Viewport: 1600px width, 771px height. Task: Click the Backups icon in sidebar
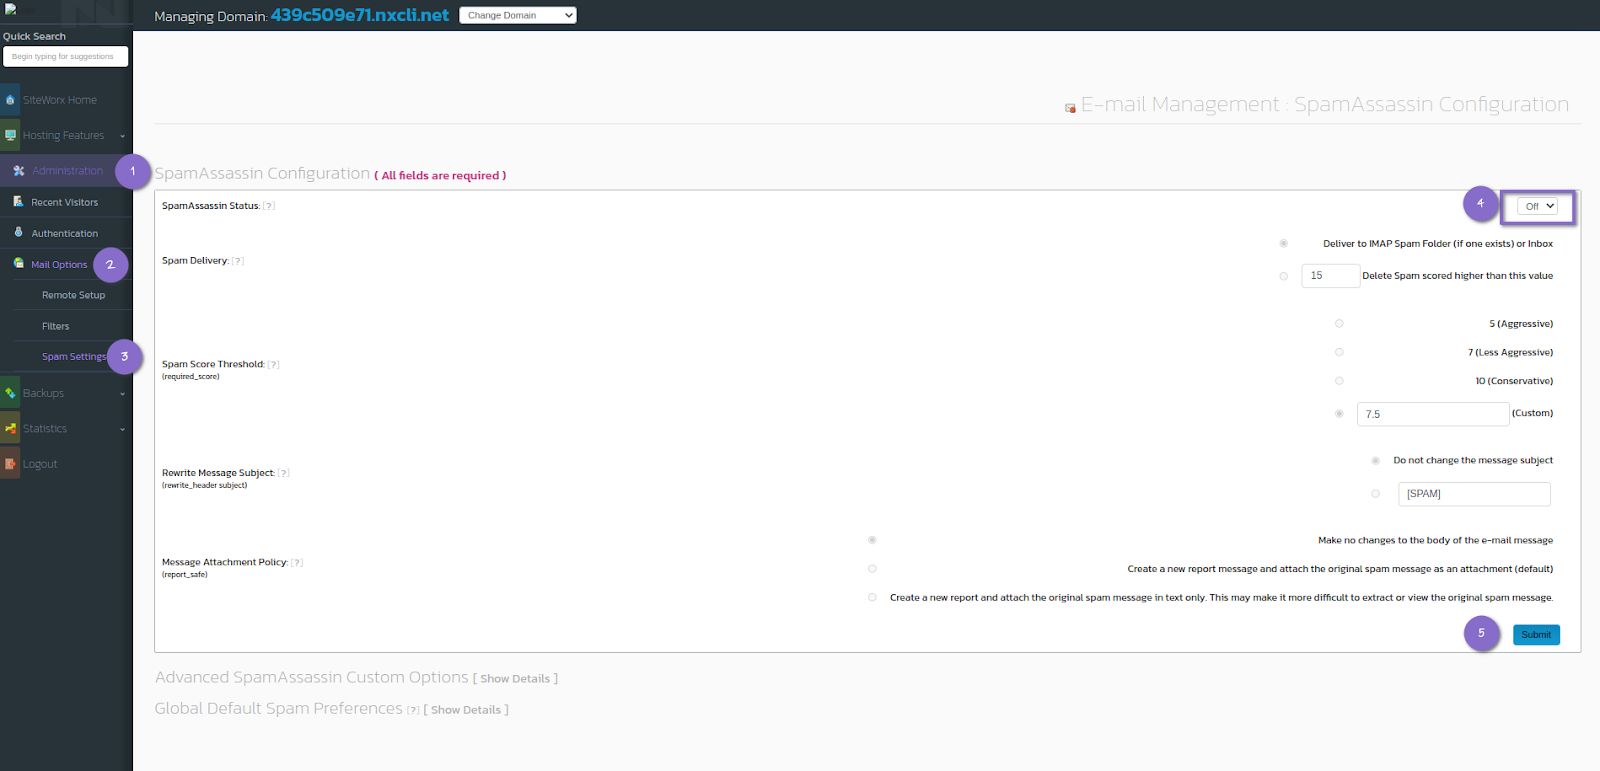coord(10,393)
